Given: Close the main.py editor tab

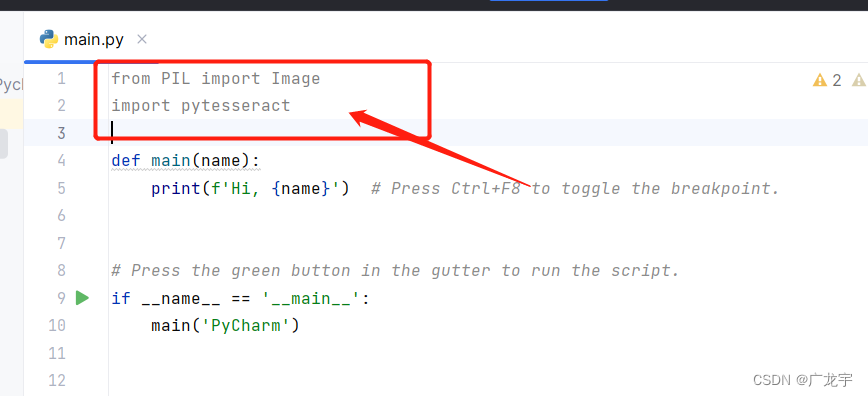Looking at the screenshot, I should [142, 39].
